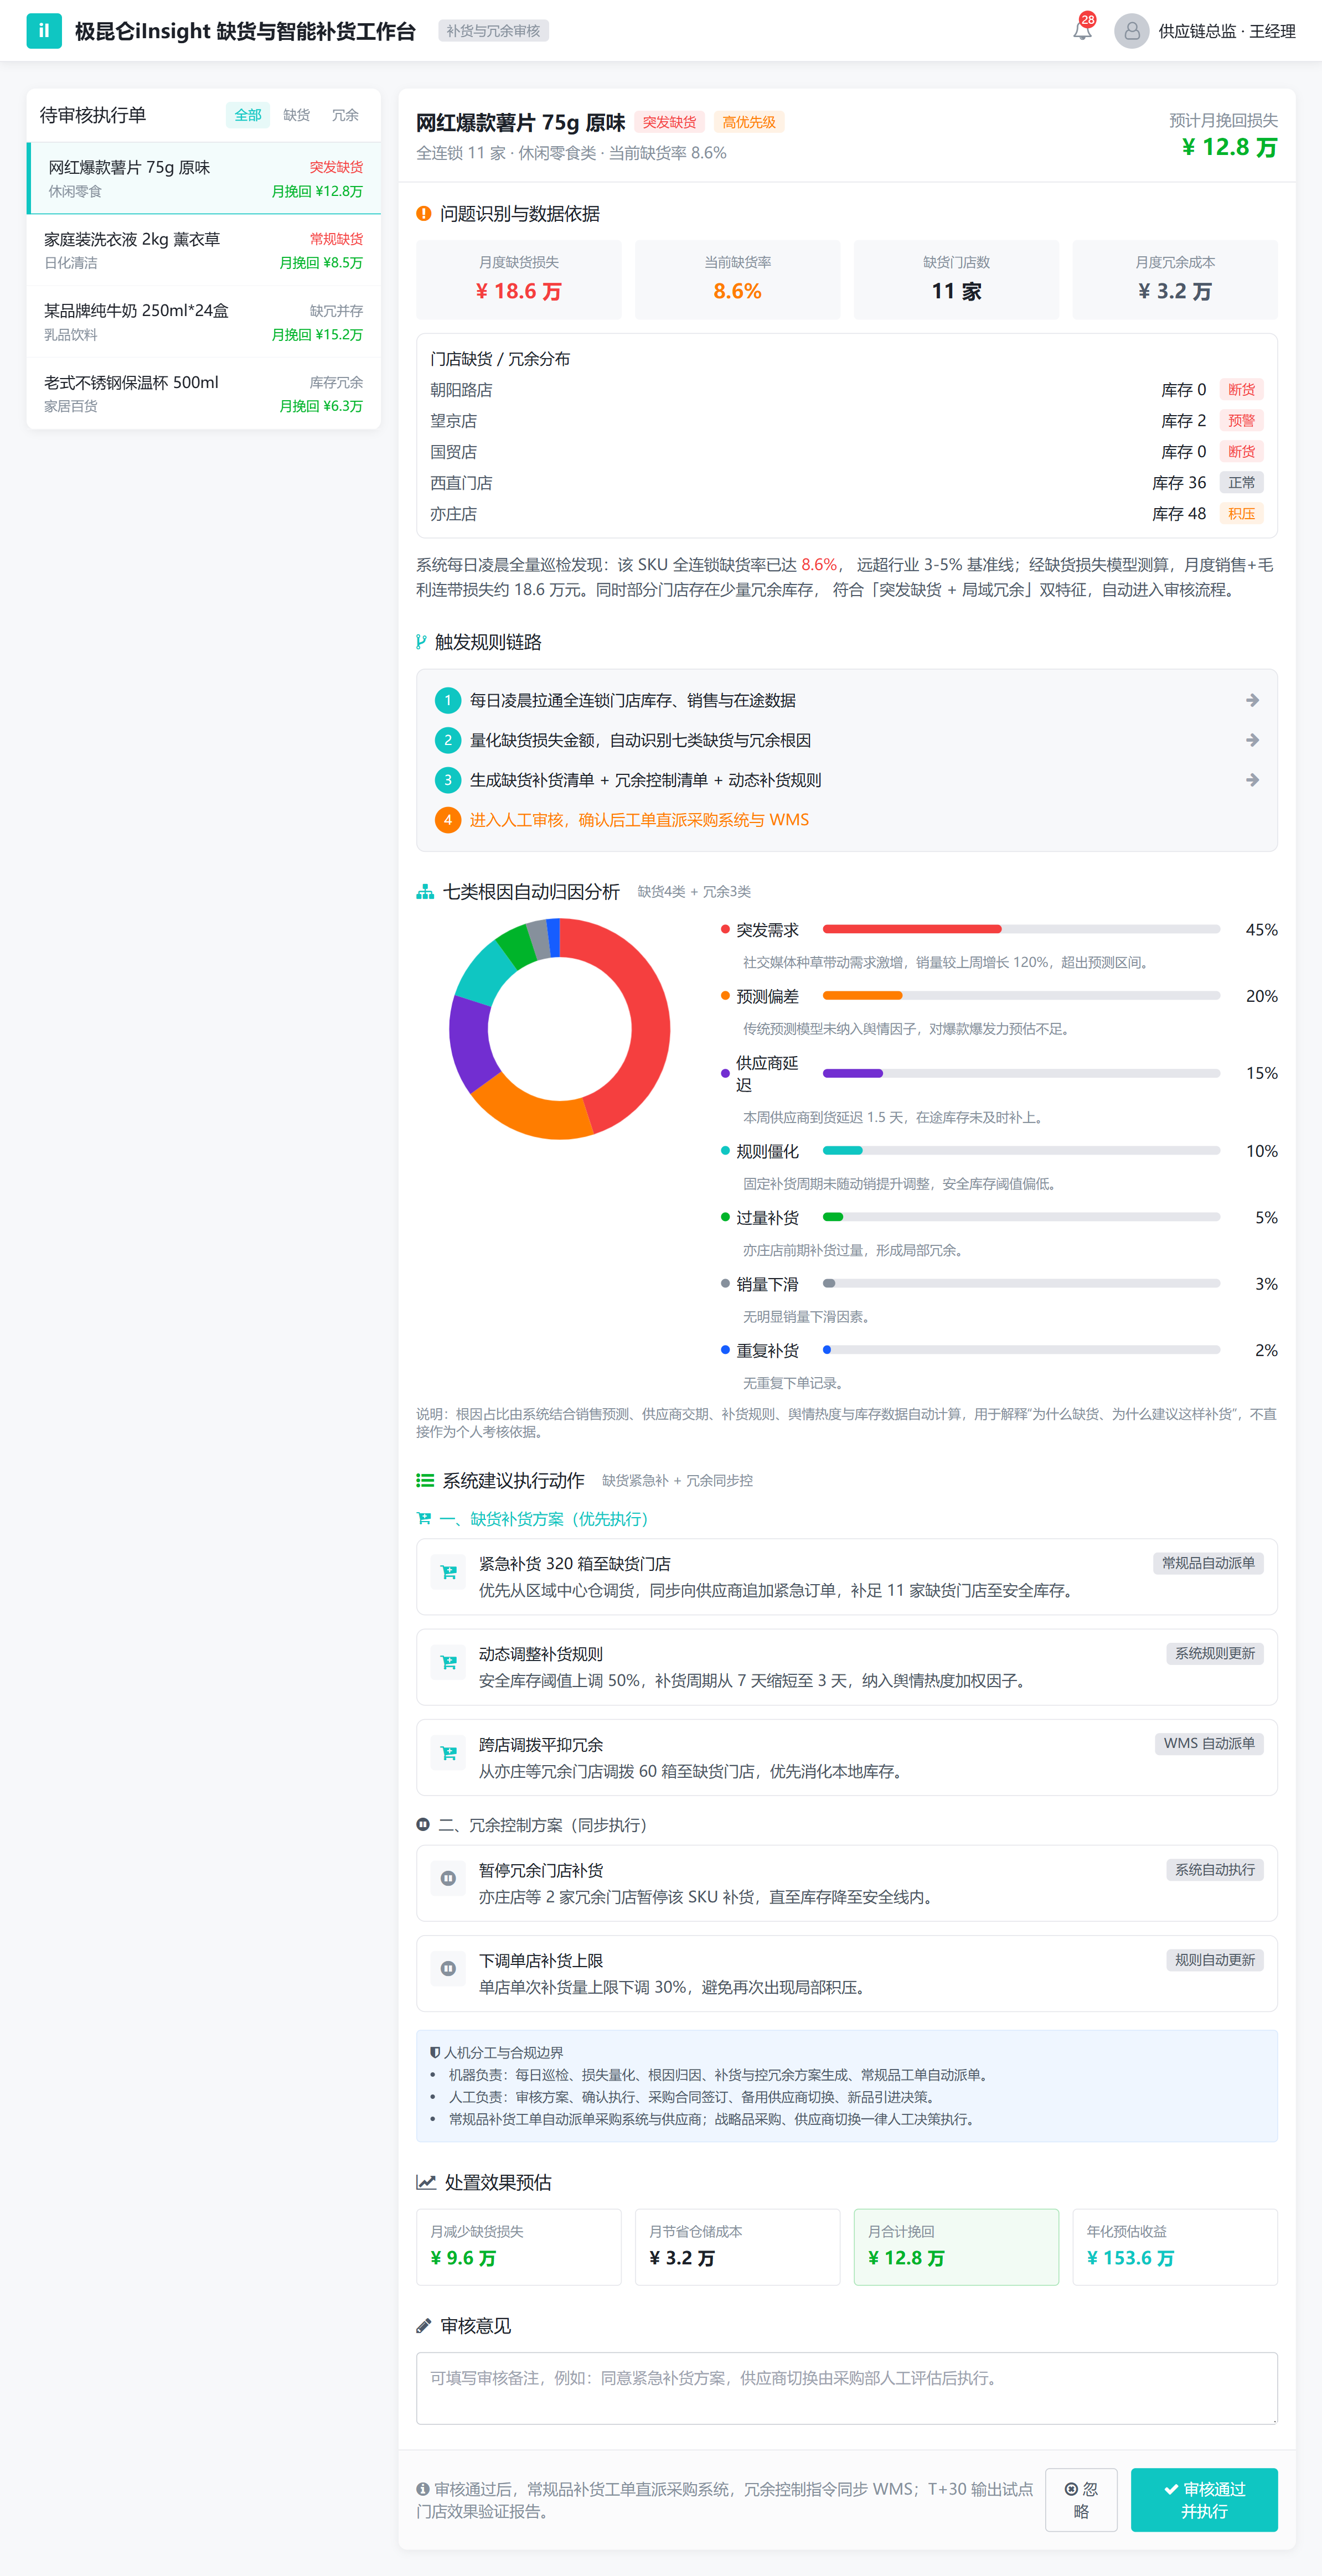
Task: Open the 家庭装洗衣液 2kg 薰衣草 order
Action: pos(204,250)
